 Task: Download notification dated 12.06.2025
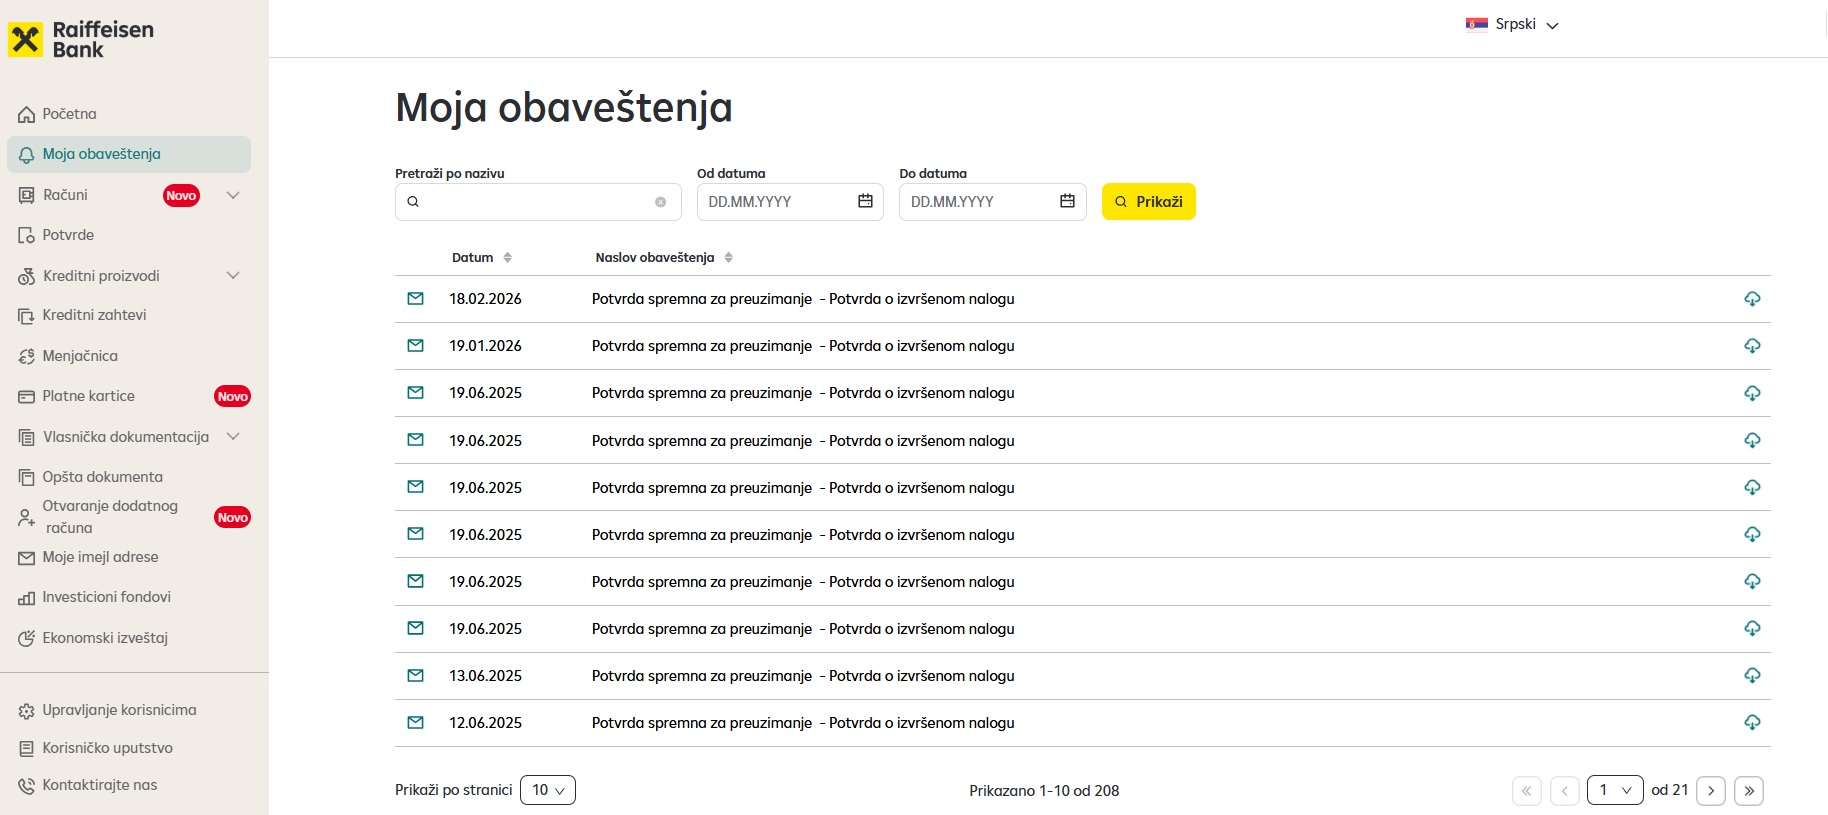pyautogui.click(x=1752, y=723)
